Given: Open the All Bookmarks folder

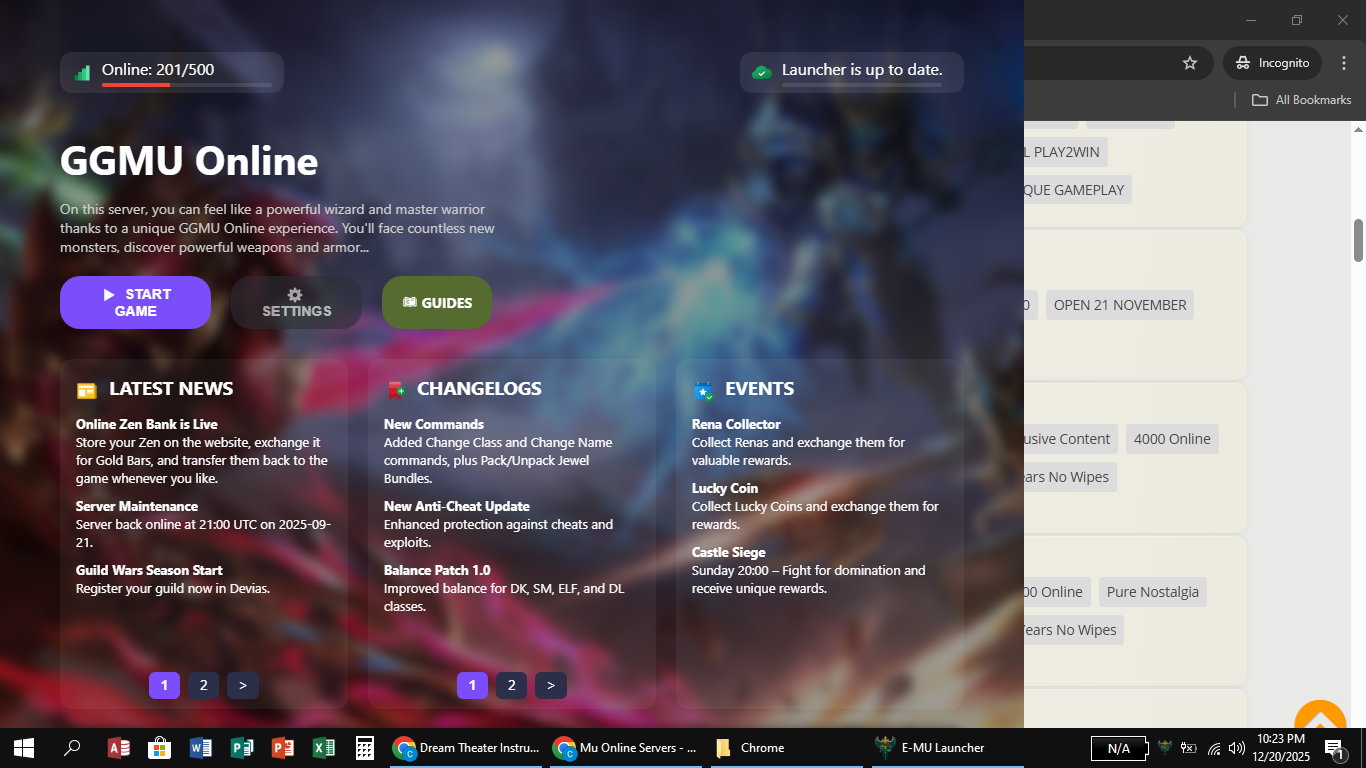Looking at the screenshot, I should click(1302, 100).
